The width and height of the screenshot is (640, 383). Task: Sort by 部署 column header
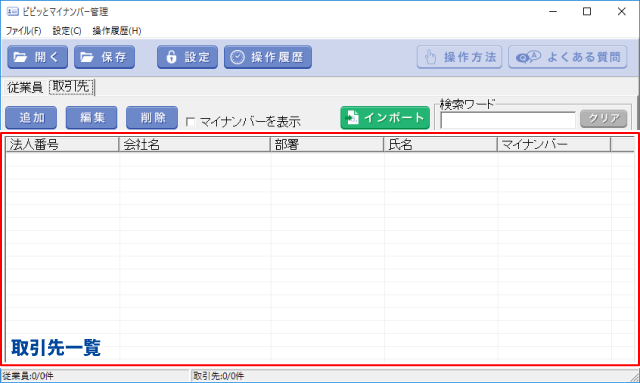click(x=327, y=145)
